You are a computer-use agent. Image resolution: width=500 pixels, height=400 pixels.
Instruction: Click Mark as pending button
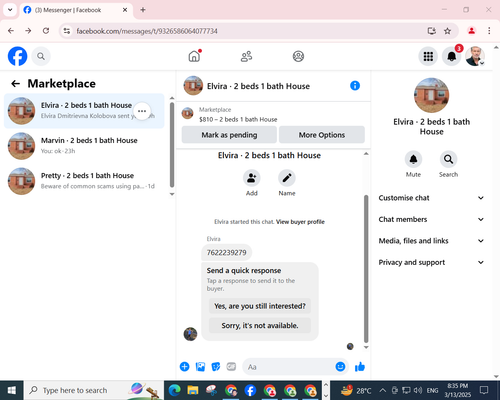(229, 135)
